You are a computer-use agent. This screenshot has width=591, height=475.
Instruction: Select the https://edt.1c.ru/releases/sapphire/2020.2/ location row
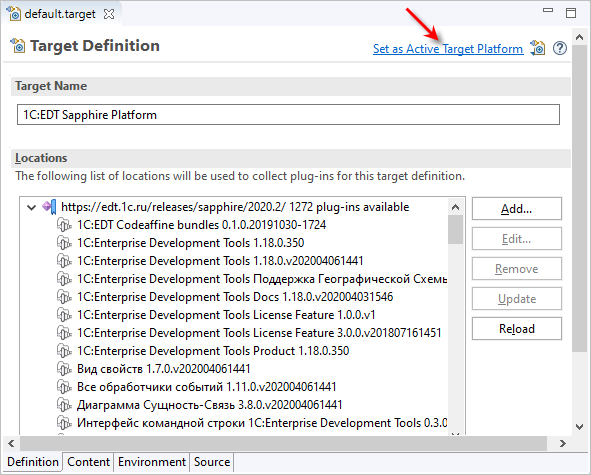pos(235,207)
